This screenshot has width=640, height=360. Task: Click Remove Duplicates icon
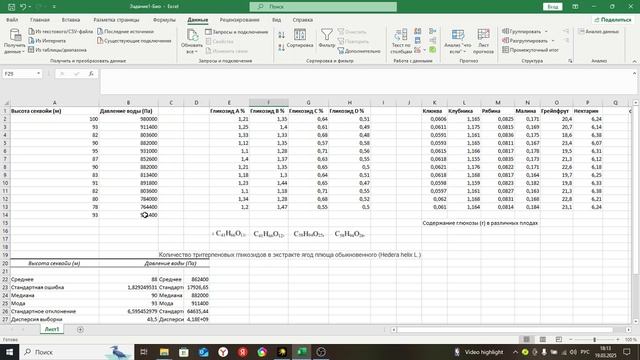tap(418, 40)
